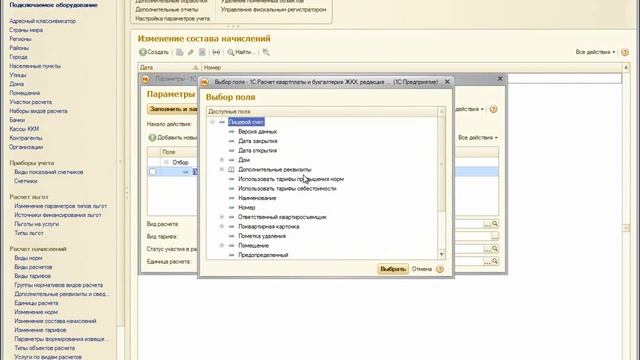640x360 pixels.
Task: Click scroll up arrow of available fields list
Action: [441, 111]
